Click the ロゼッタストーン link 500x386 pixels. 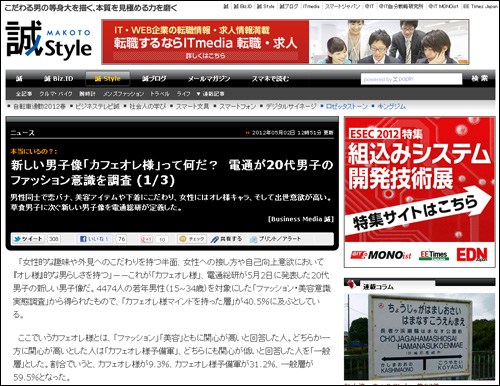pyautogui.click(x=346, y=106)
